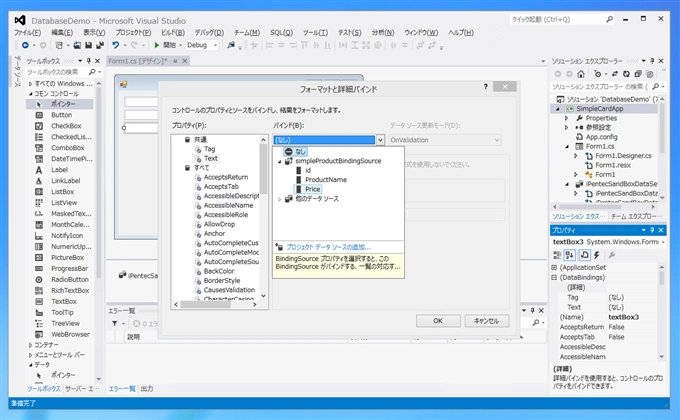Select the Tag property in property list
Screen dimensions: 680x420
209,149
